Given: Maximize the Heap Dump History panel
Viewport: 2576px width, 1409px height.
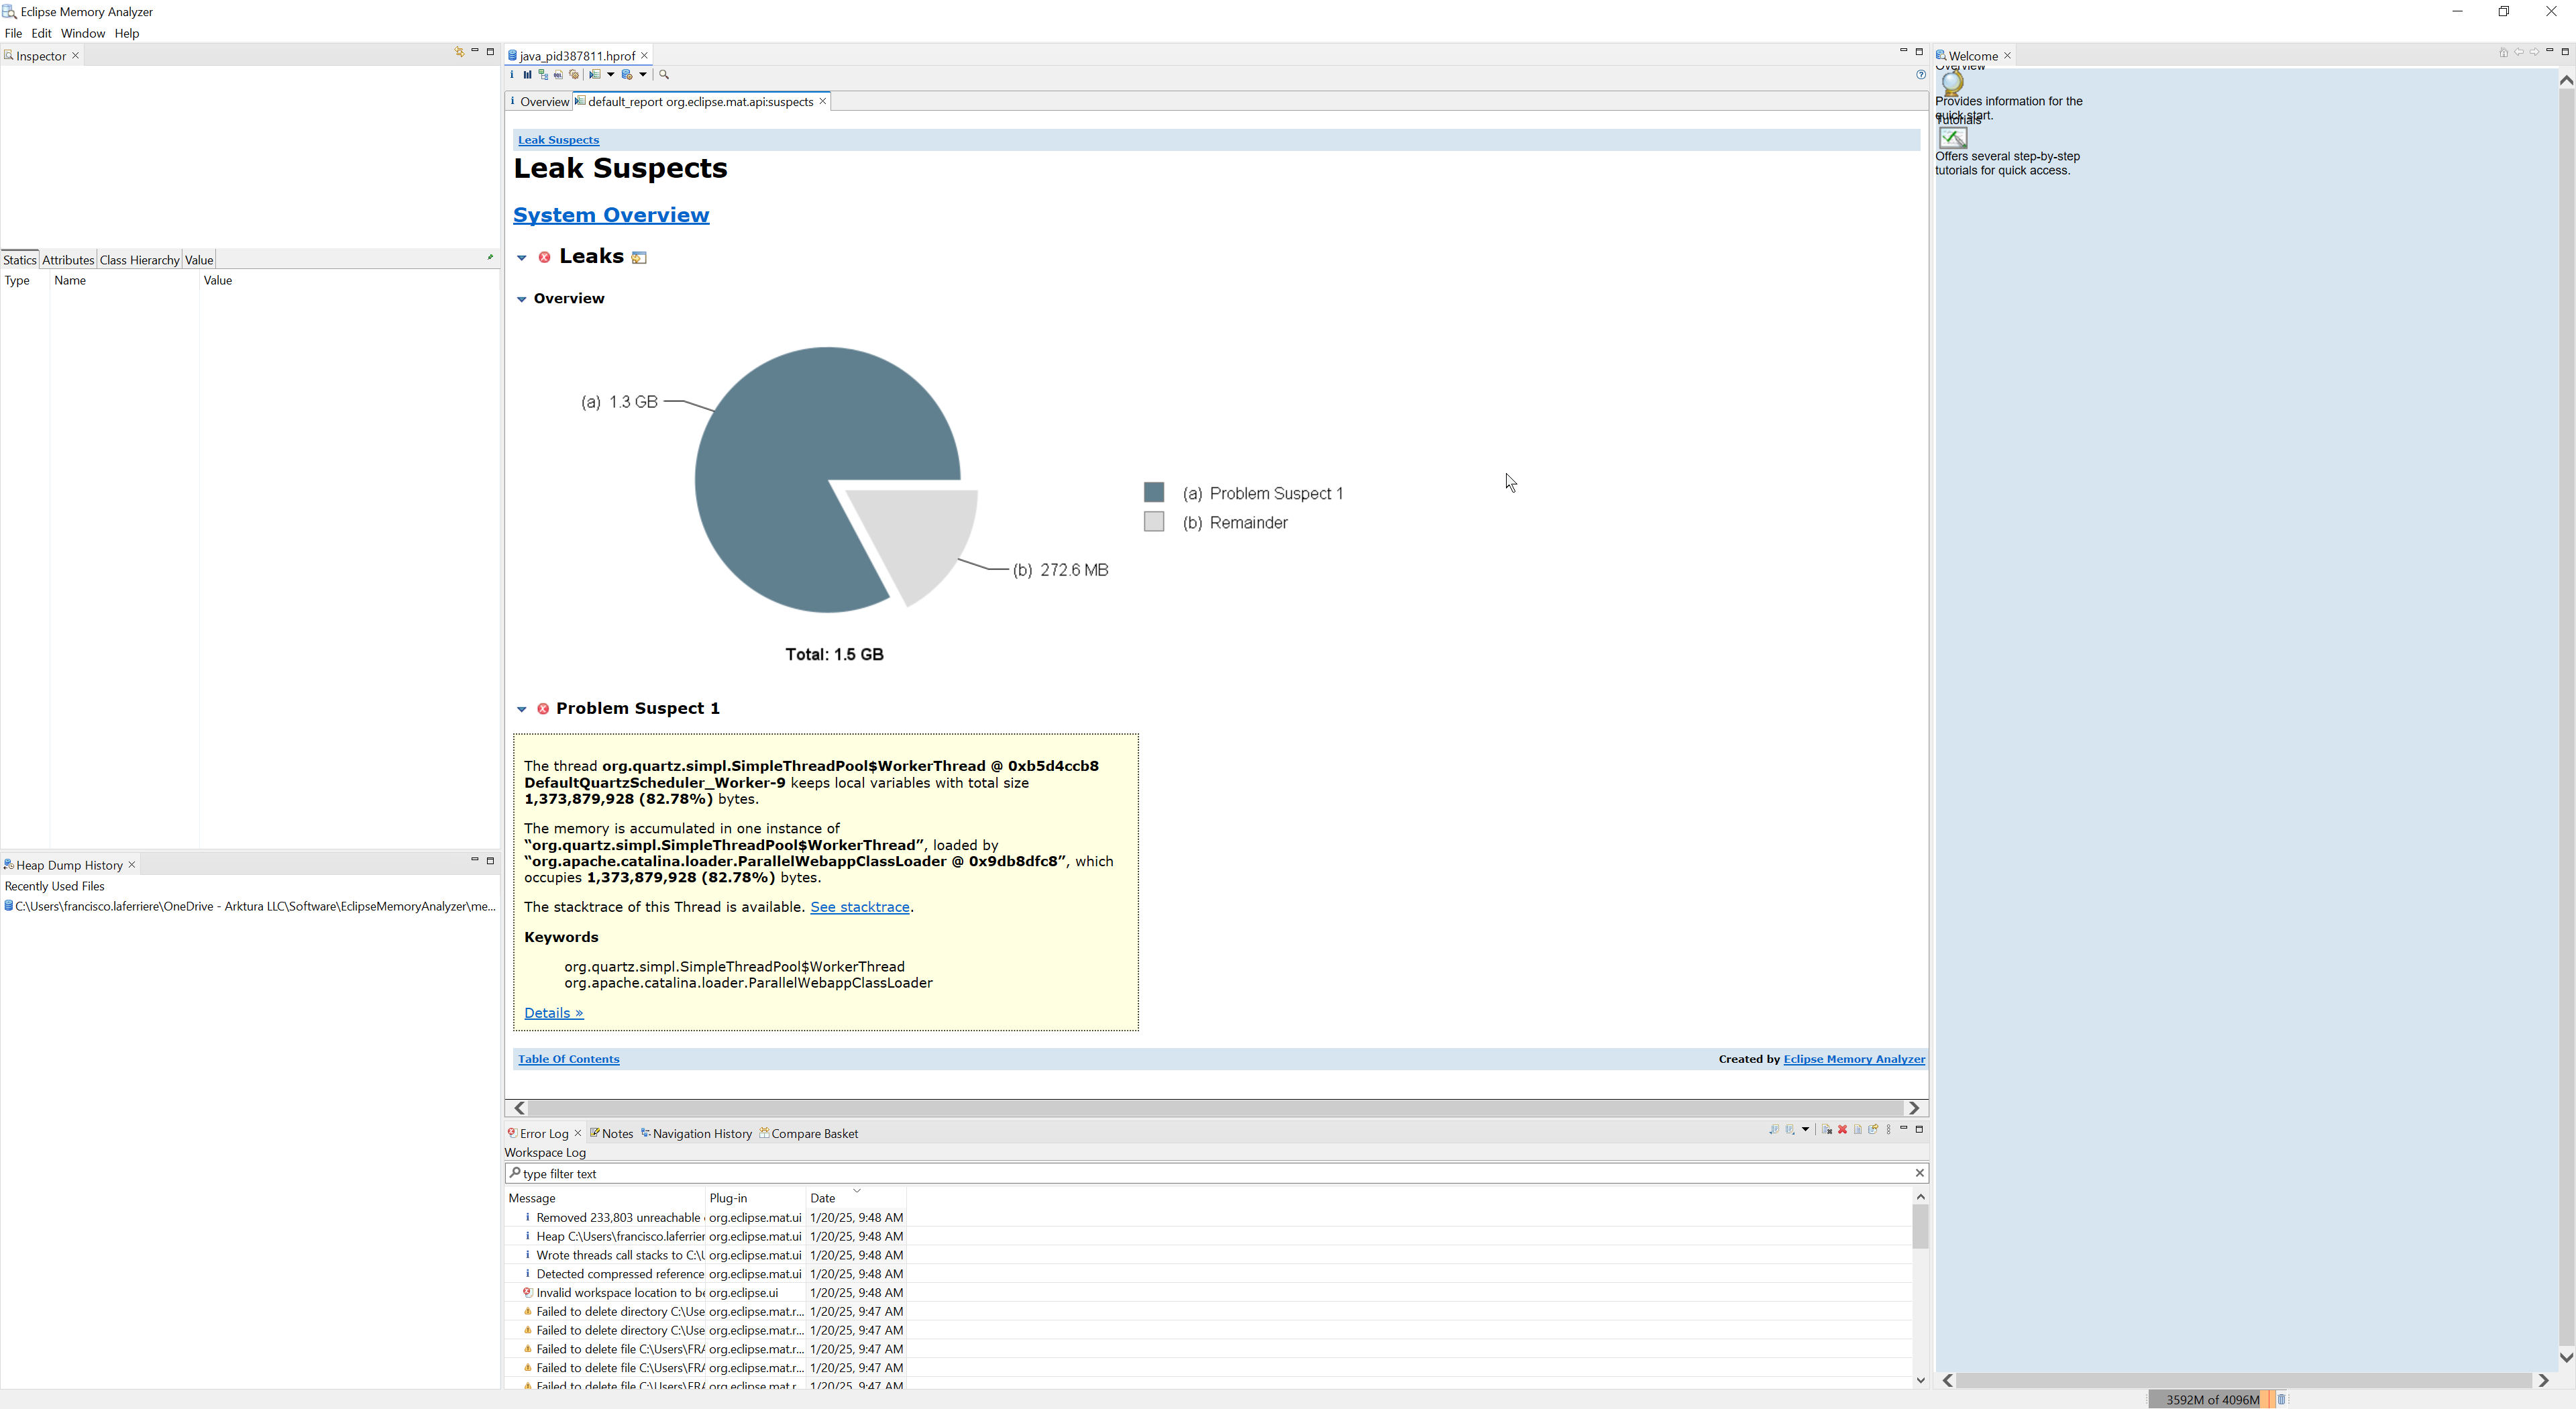Looking at the screenshot, I should (x=490, y=860).
